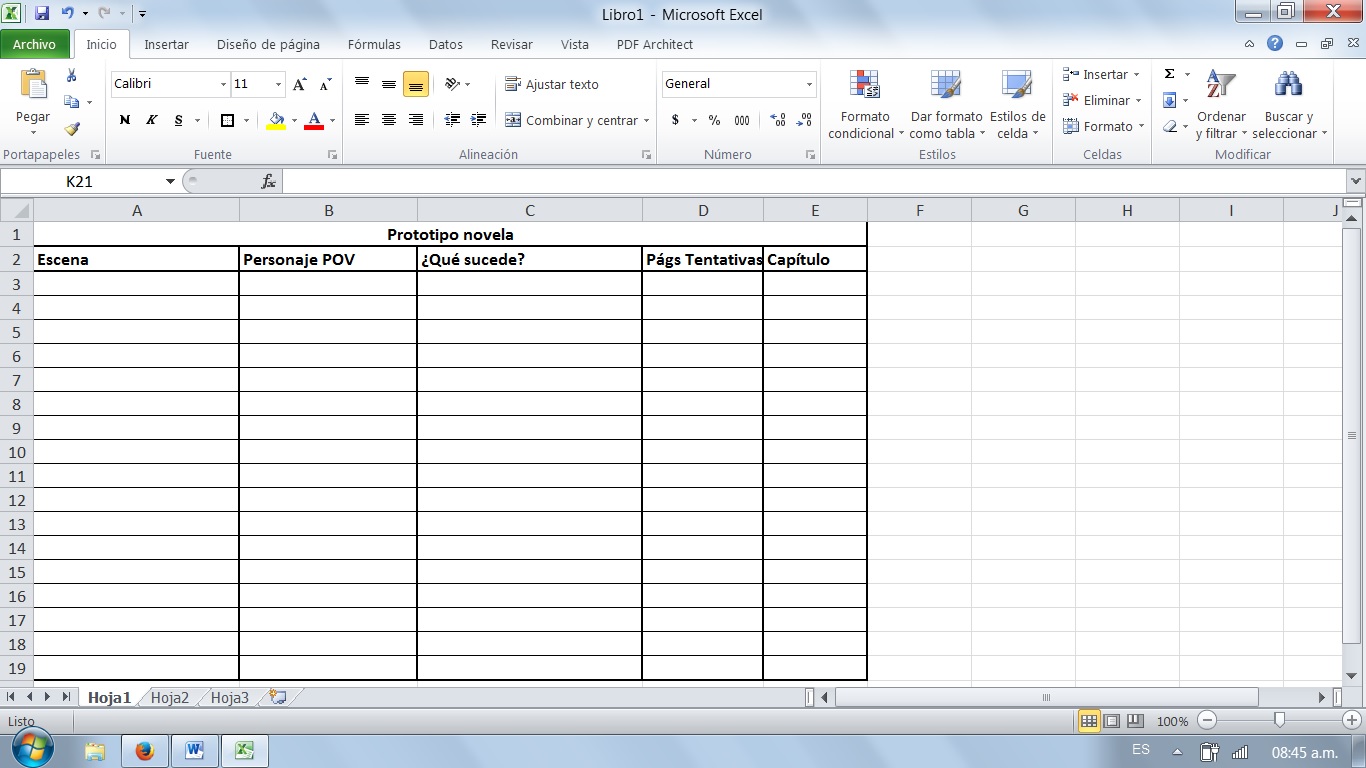
Task: Toggle top vertical alignment
Action: 362,84
